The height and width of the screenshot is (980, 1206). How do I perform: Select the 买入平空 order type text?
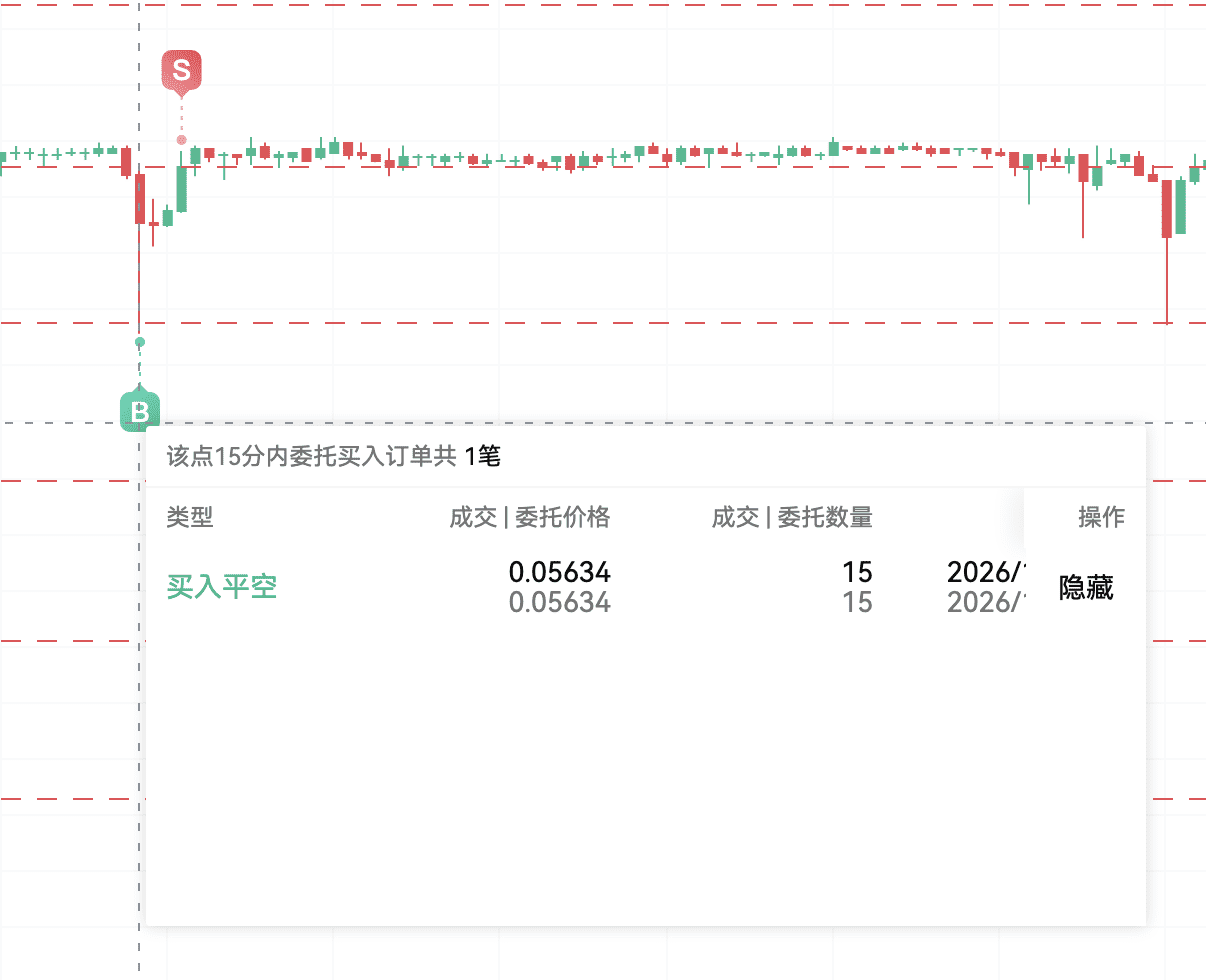(x=222, y=587)
